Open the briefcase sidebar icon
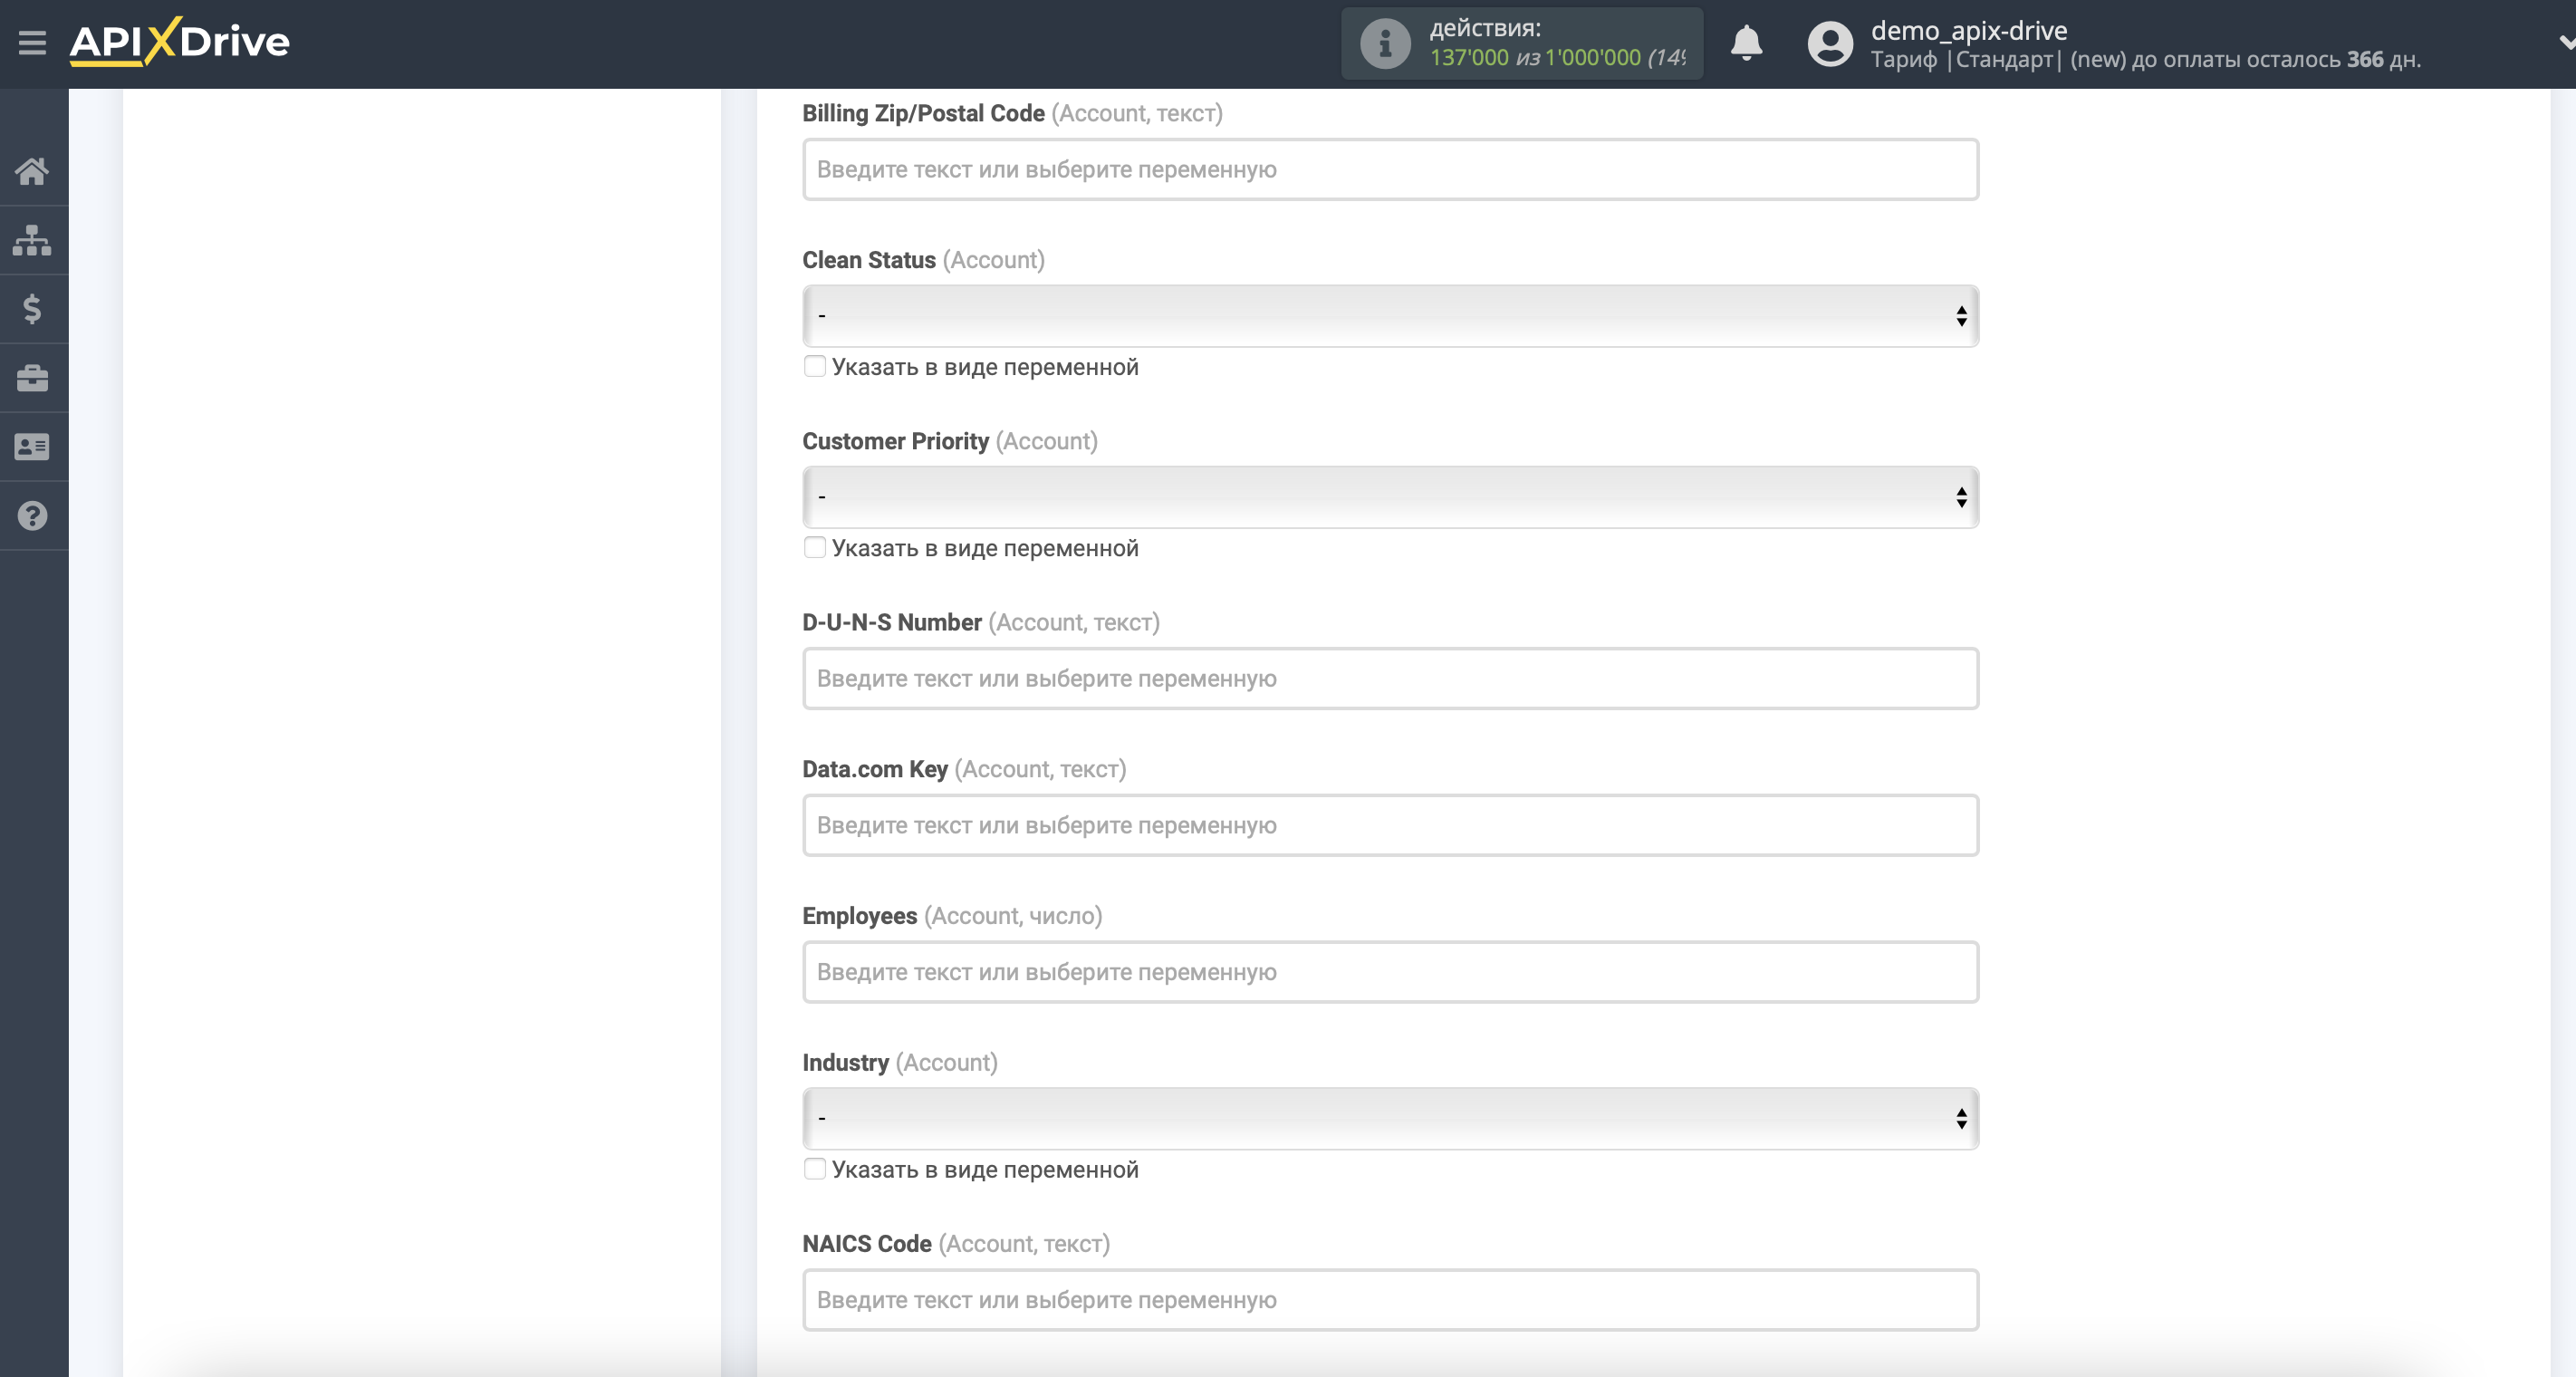2576x1377 pixels. point(32,378)
